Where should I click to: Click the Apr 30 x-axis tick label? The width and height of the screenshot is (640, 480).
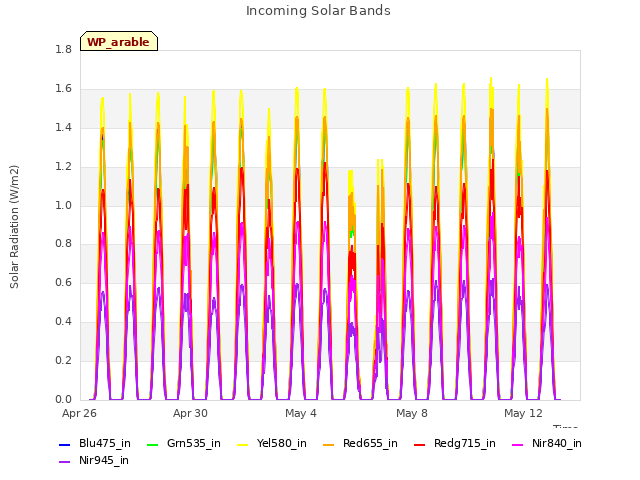tap(190, 413)
